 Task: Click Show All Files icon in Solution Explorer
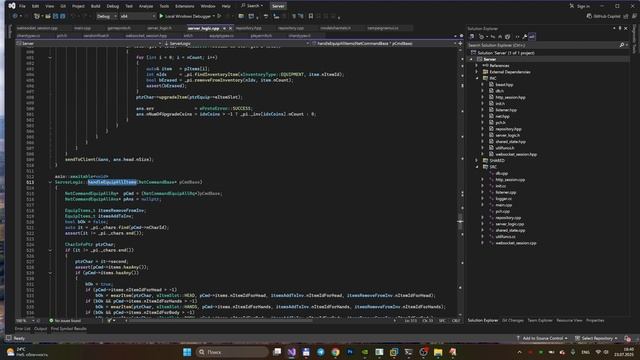click(x=508, y=37)
